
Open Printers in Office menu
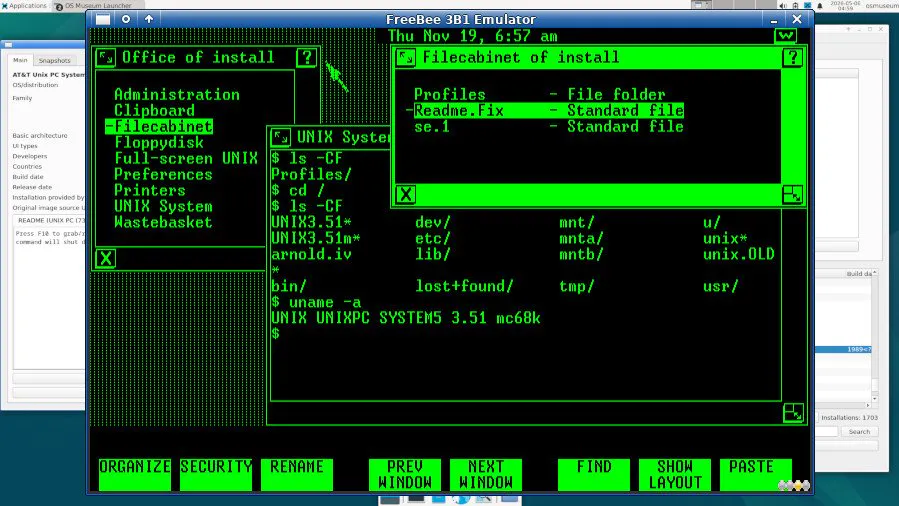150,191
